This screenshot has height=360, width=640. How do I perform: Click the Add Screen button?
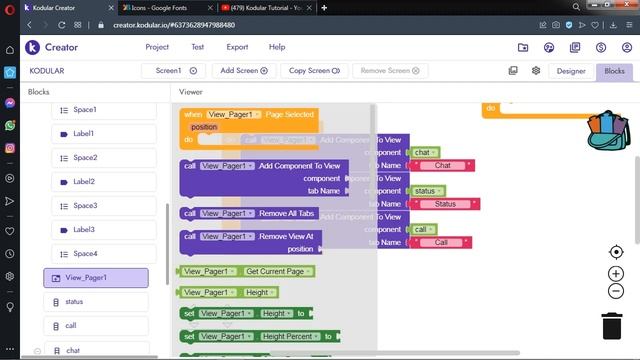[244, 71]
